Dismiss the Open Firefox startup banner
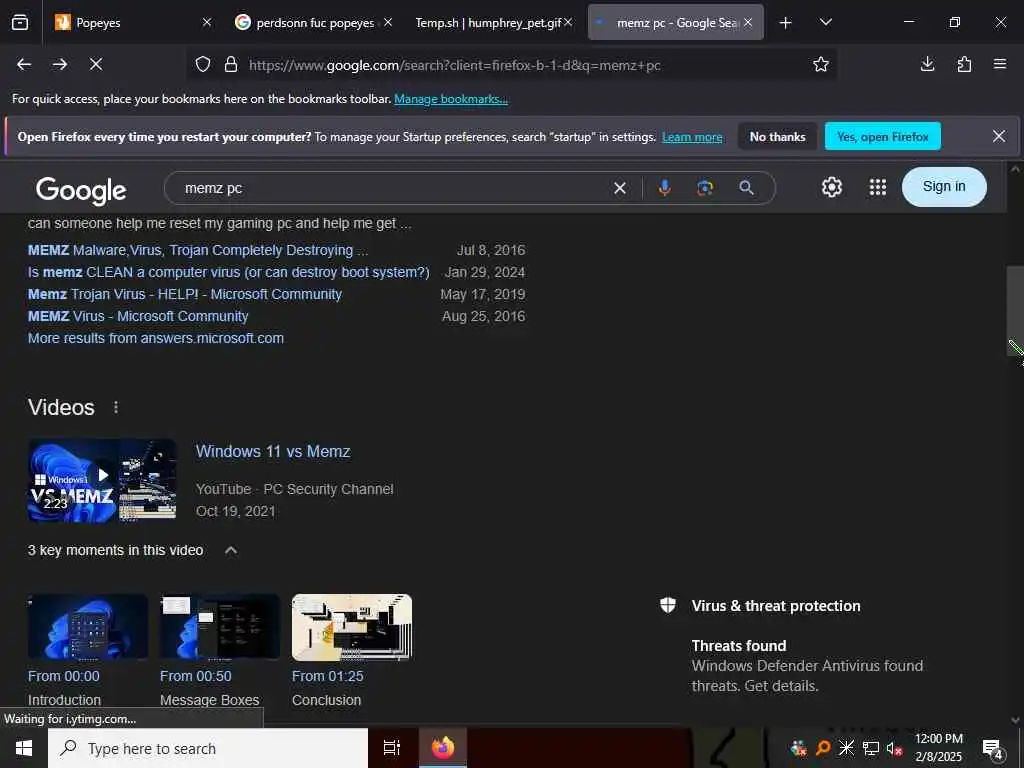The height and width of the screenshot is (768, 1024). point(999,136)
